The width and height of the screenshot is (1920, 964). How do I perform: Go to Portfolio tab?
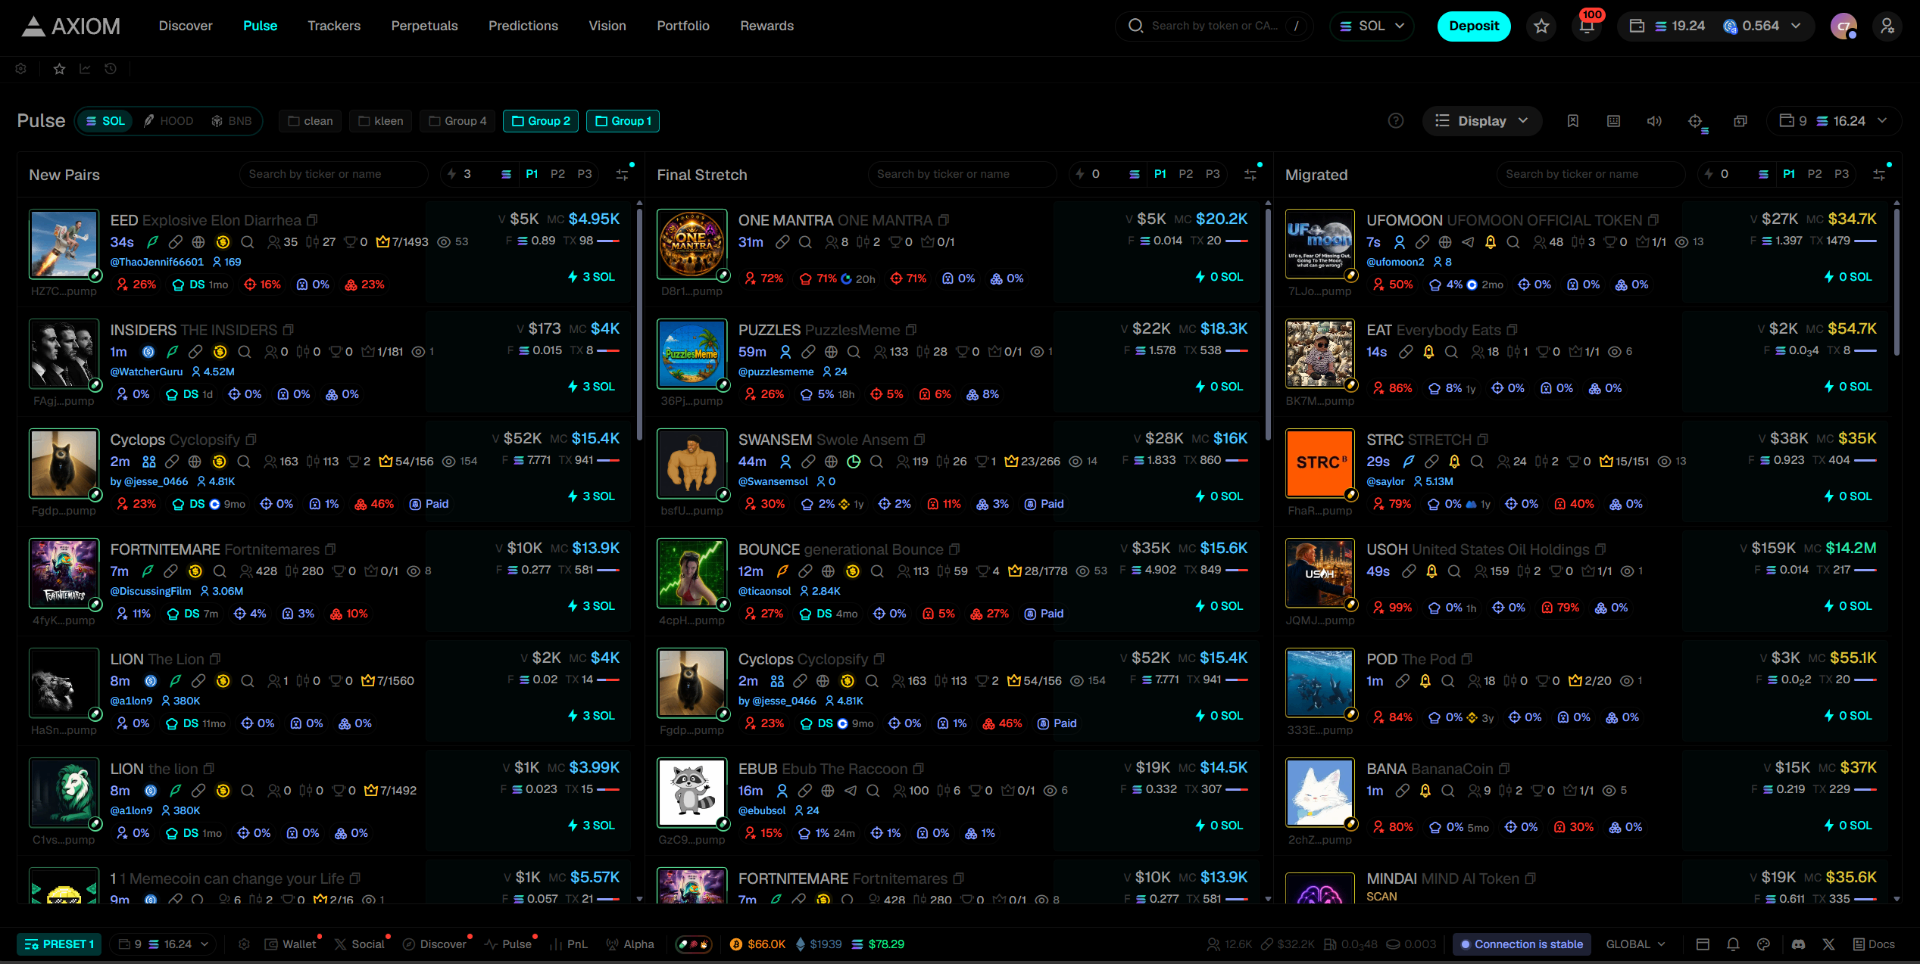(683, 26)
